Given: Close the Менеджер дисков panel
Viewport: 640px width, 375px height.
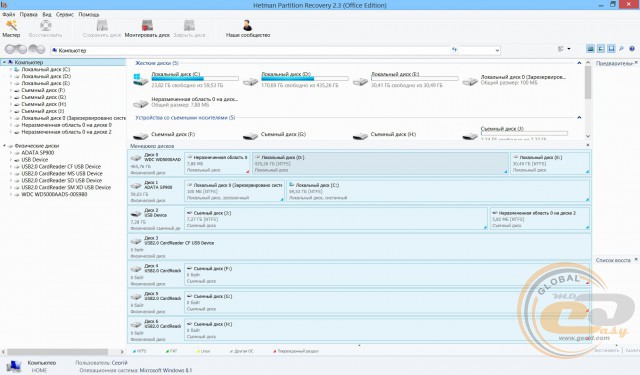Looking at the screenshot, I should pyautogui.click(x=588, y=145).
